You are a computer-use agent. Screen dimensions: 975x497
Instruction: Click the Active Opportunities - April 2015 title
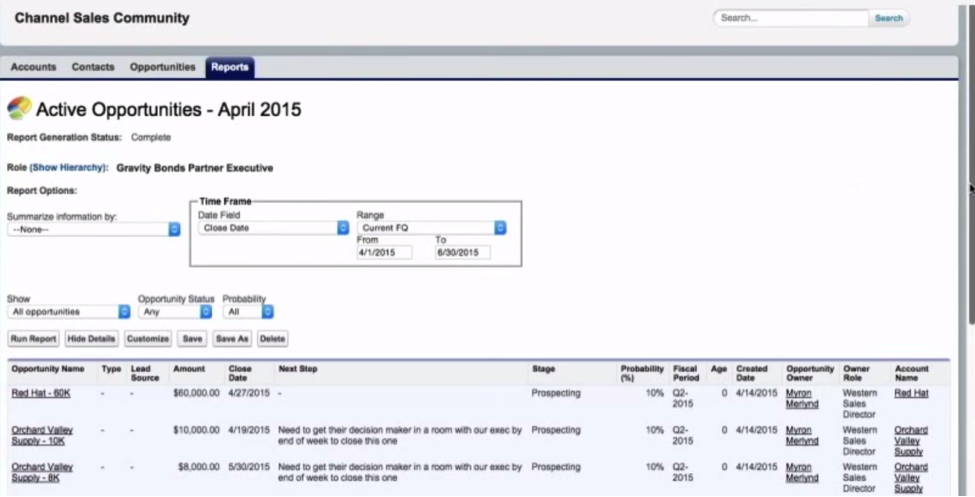click(169, 109)
